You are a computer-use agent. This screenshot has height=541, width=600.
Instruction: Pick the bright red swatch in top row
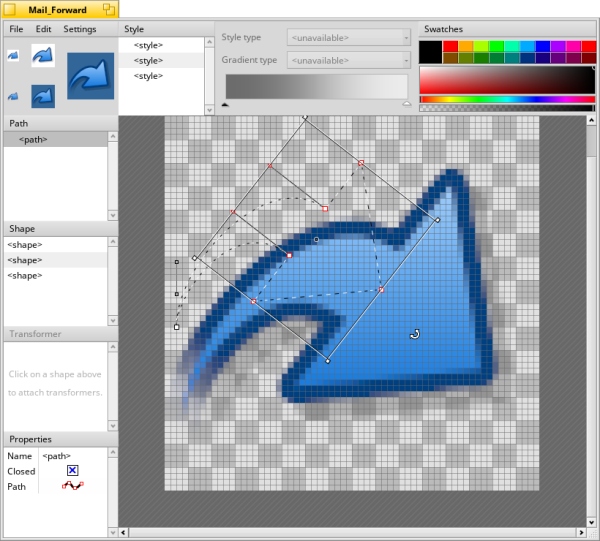pyautogui.click(x=450, y=46)
